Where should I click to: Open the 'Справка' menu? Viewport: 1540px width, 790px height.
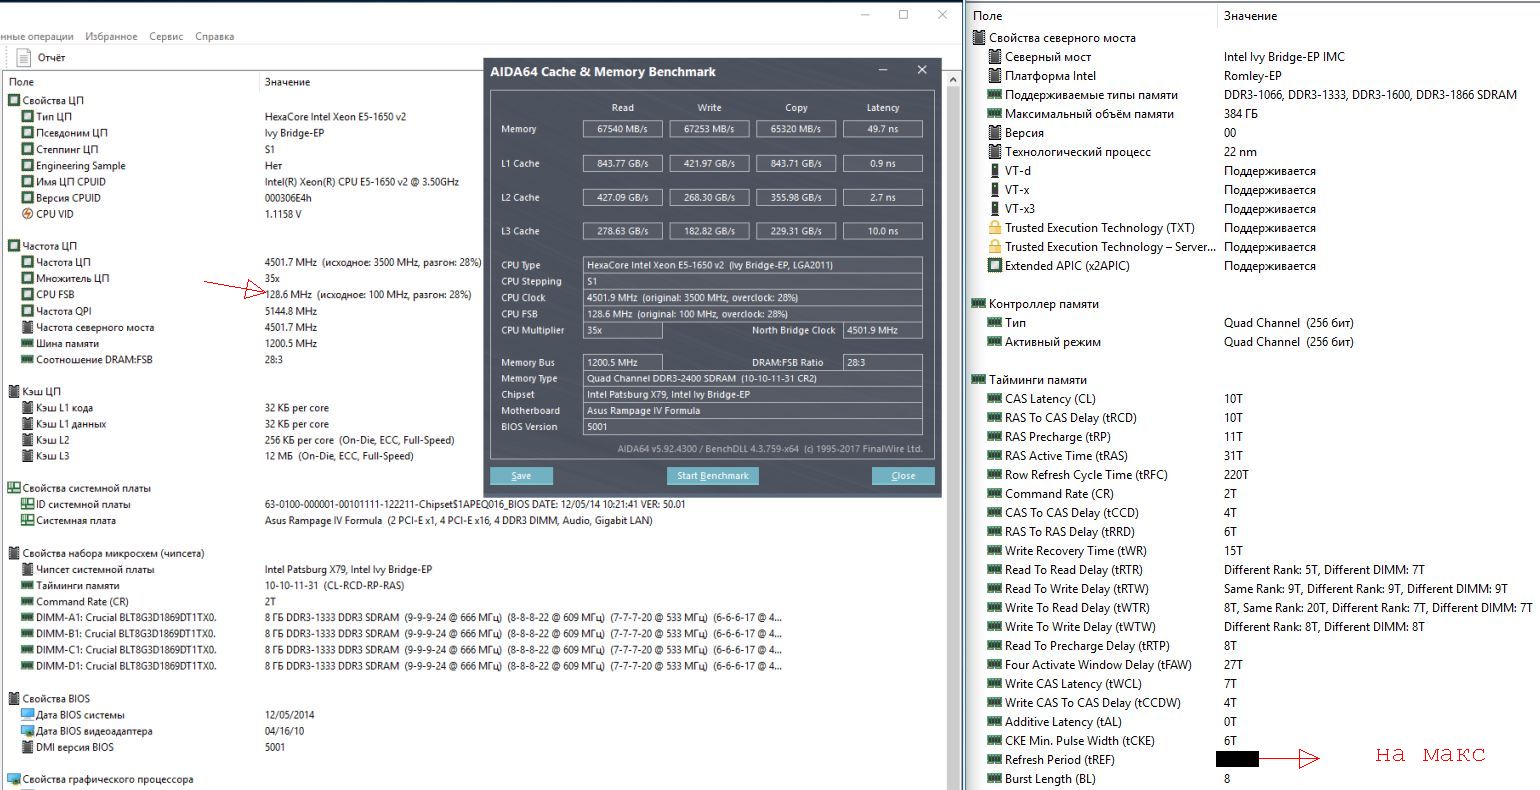(215, 36)
